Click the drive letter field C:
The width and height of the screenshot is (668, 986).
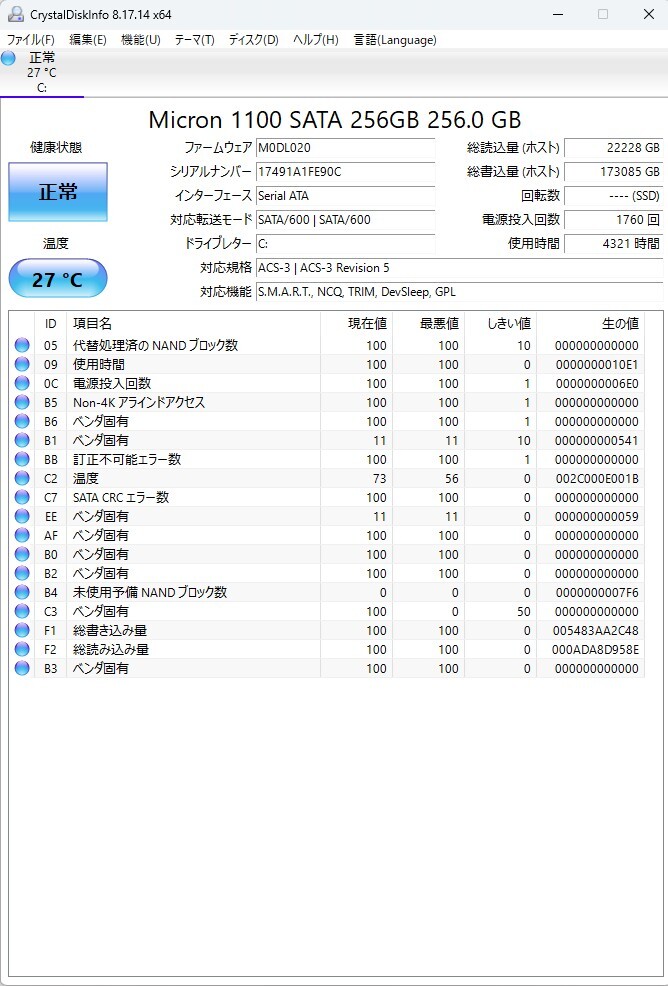pyautogui.click(x=345, y=243)
